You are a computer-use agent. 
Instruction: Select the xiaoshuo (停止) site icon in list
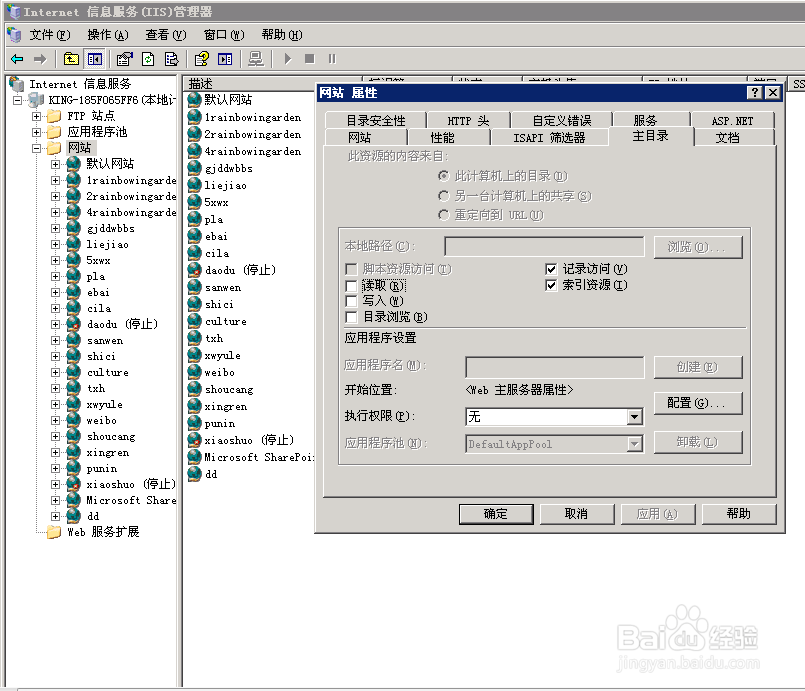pos(195,440)
